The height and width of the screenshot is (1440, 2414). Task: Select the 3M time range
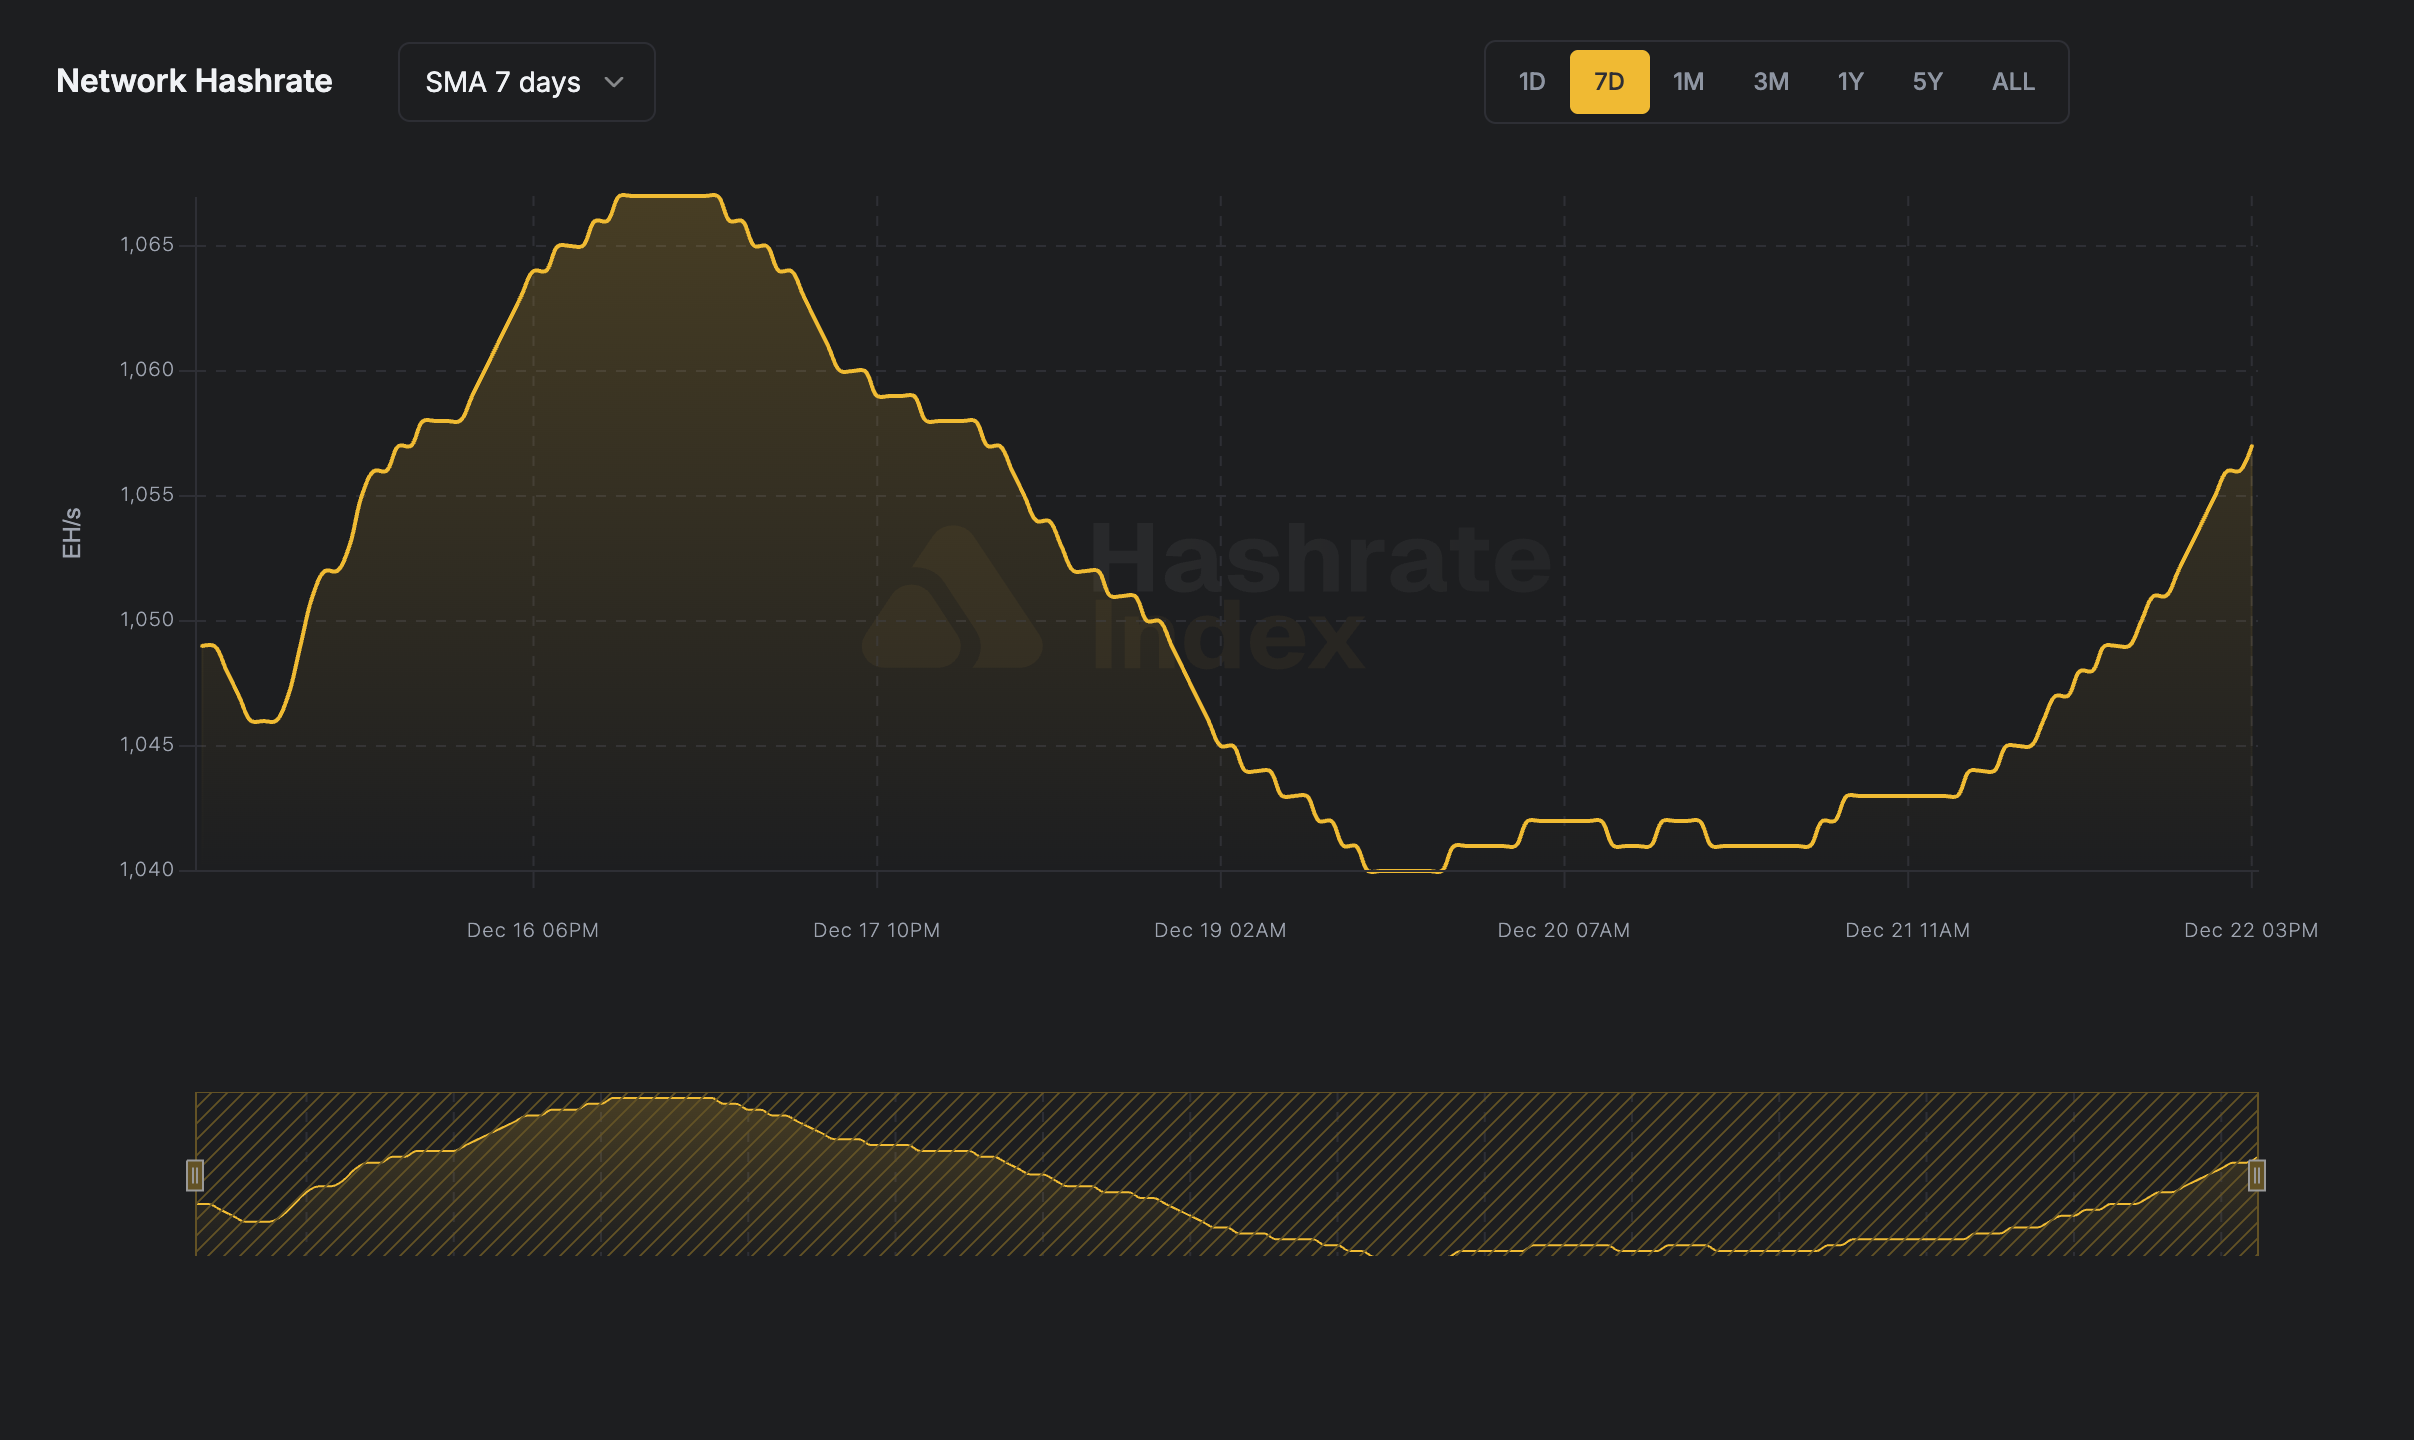click(x=1770, y=81)
